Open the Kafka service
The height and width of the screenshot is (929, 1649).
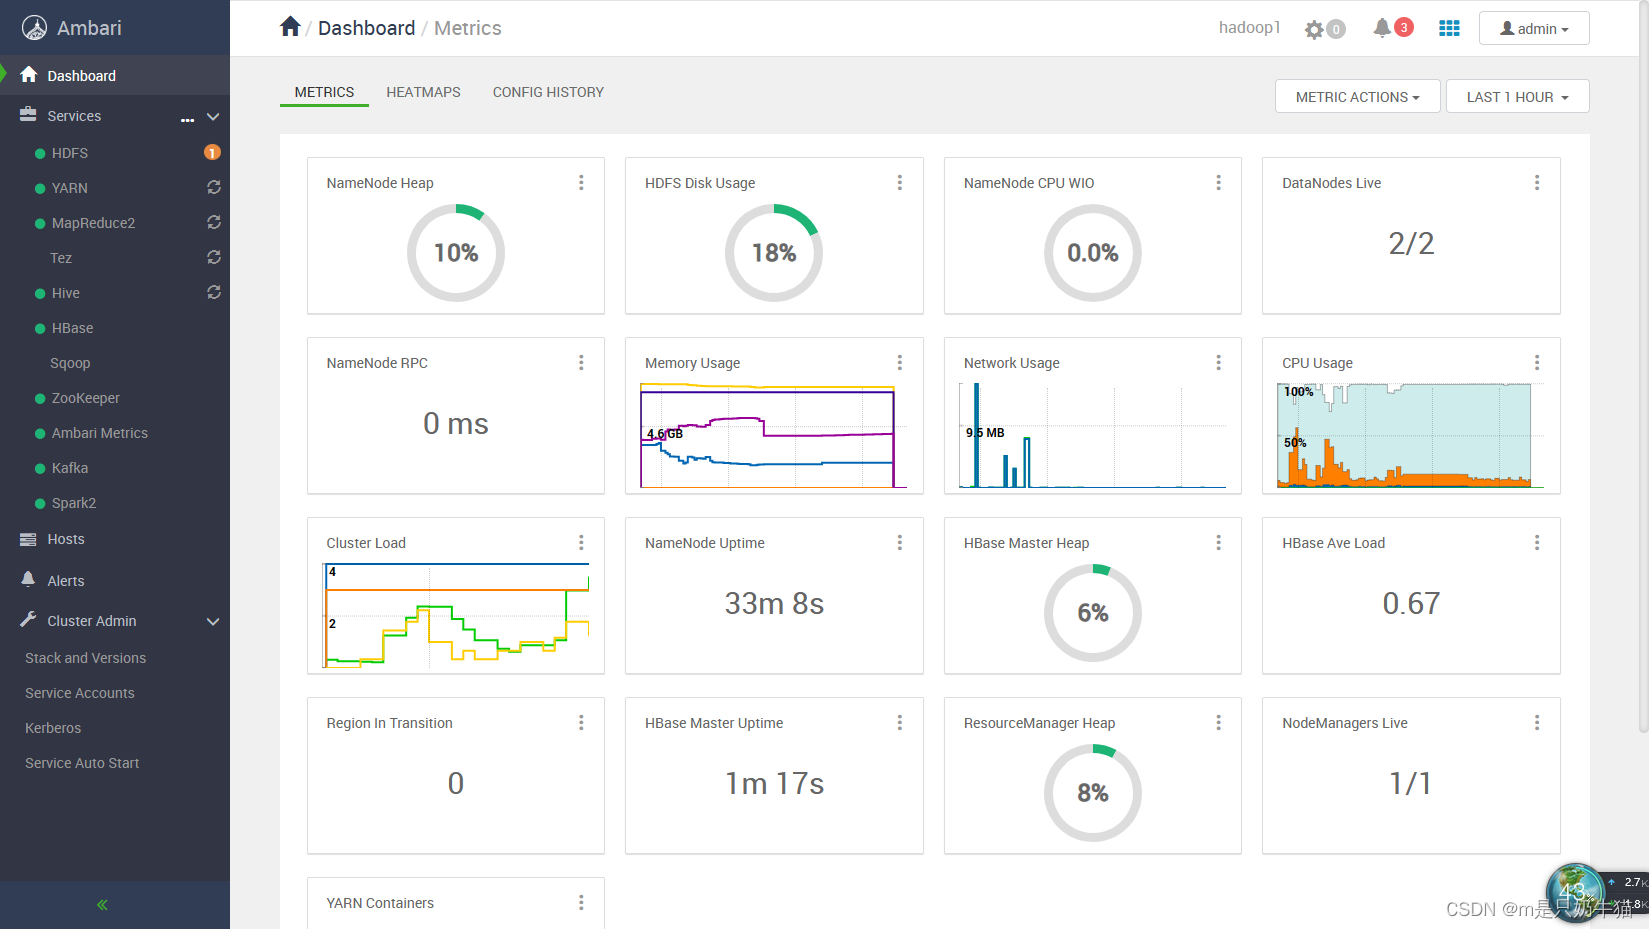pyautogui.click(x=69, y=468)
